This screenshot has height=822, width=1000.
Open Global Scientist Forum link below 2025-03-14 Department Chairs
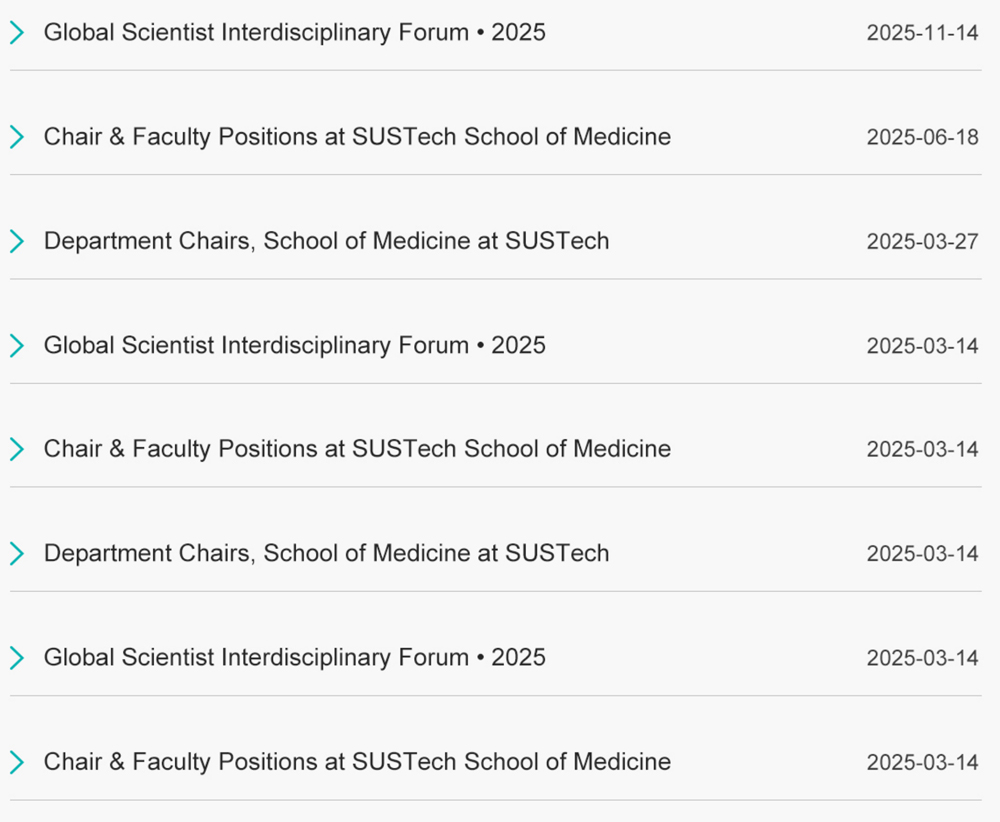tap(295, 657)
